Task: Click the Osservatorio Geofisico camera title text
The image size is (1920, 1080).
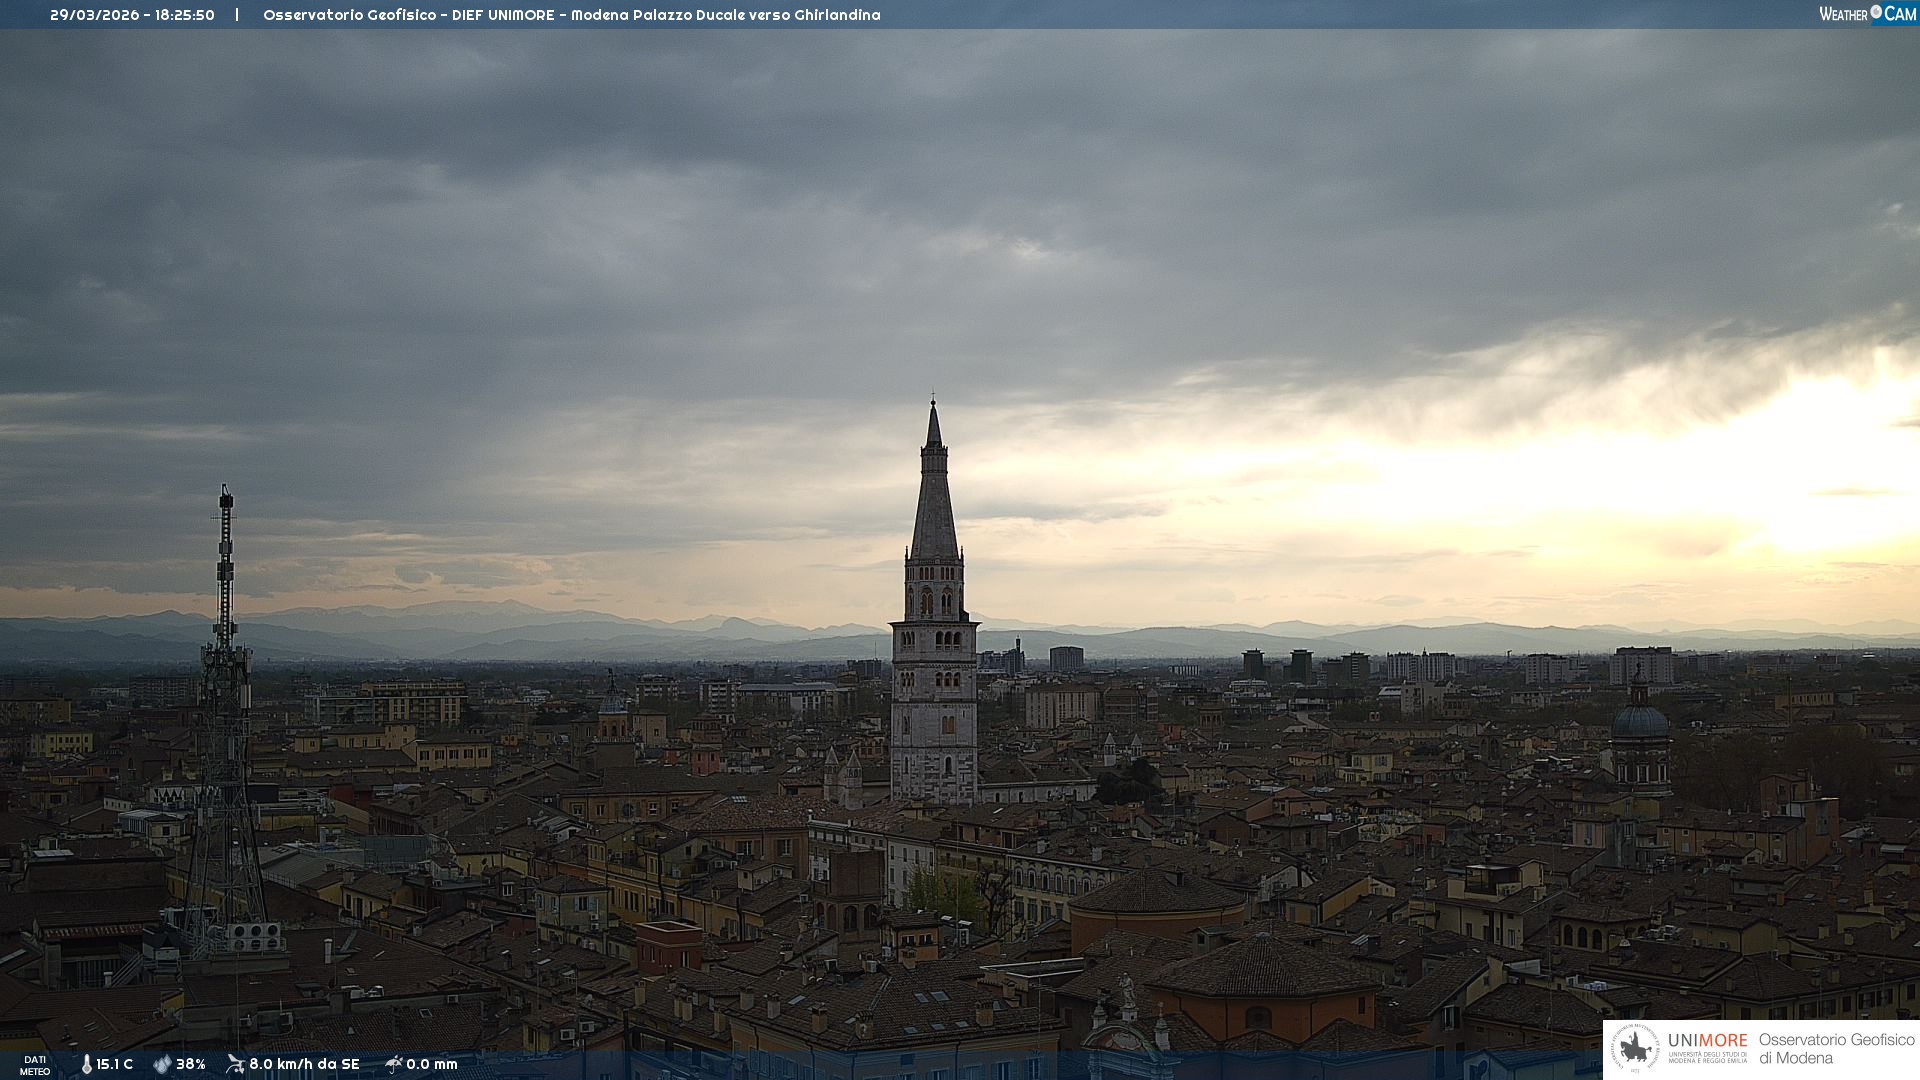Action: (x=571, y=15)
